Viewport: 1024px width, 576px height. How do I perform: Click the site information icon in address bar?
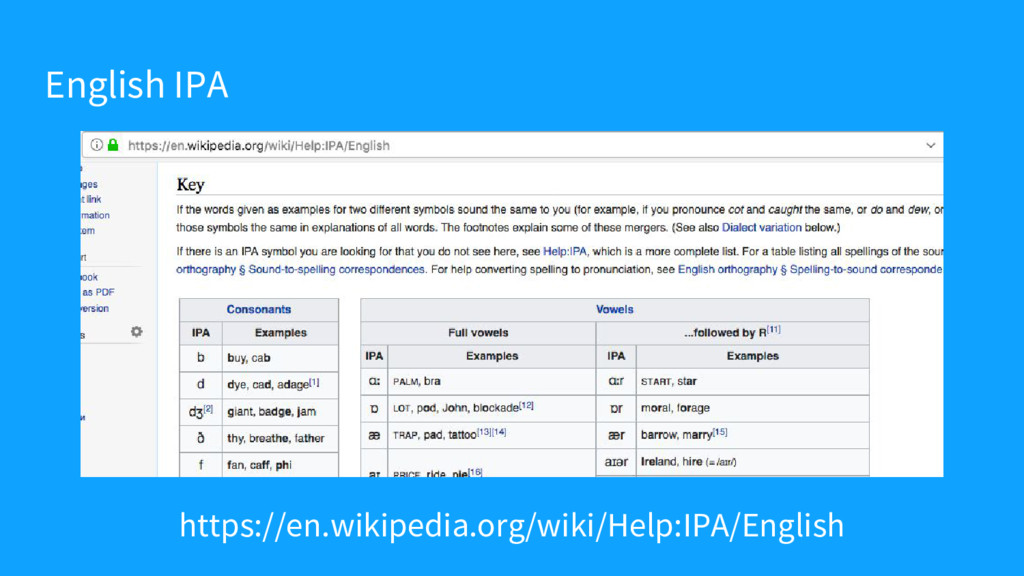pyautogui.click(x=95, y=145)
